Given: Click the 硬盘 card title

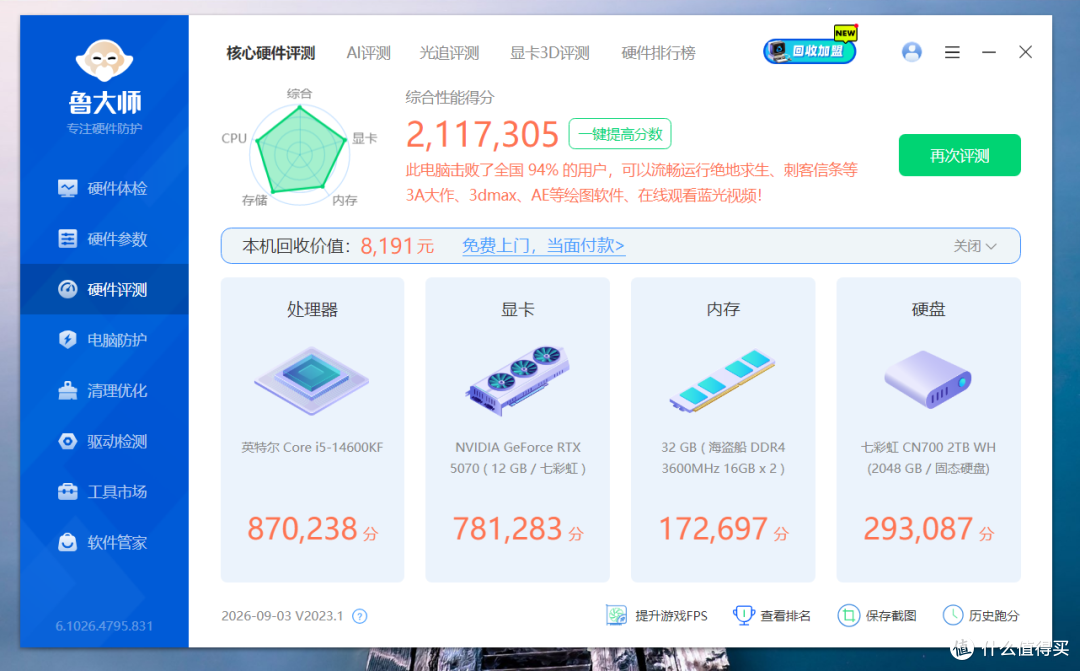Looking at the screenshot, I should (928, 309).
